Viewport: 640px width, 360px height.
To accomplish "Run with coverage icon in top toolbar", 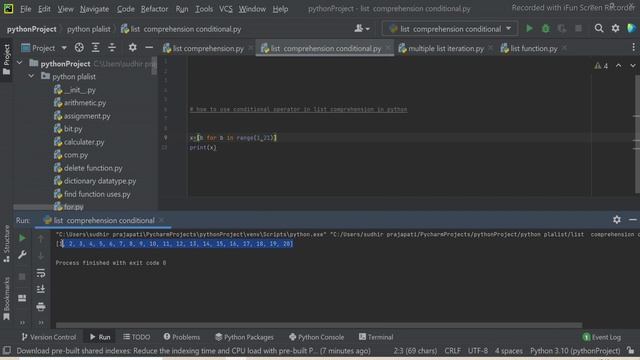I will point(562,29).
